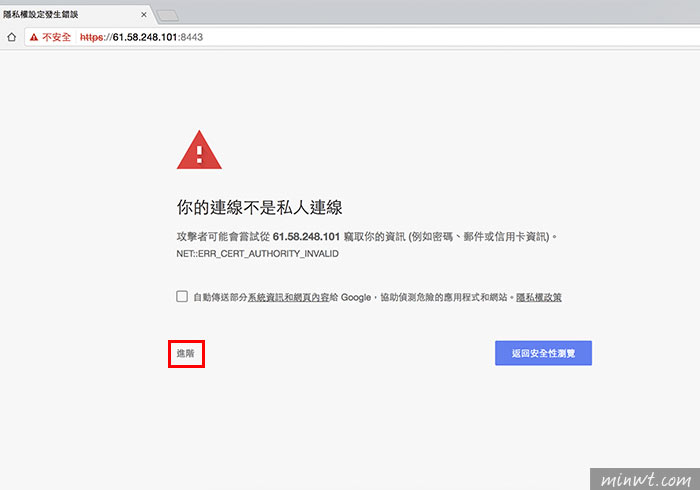
Task: Click the large red warning triangle
Action: [x=199, y=150]
